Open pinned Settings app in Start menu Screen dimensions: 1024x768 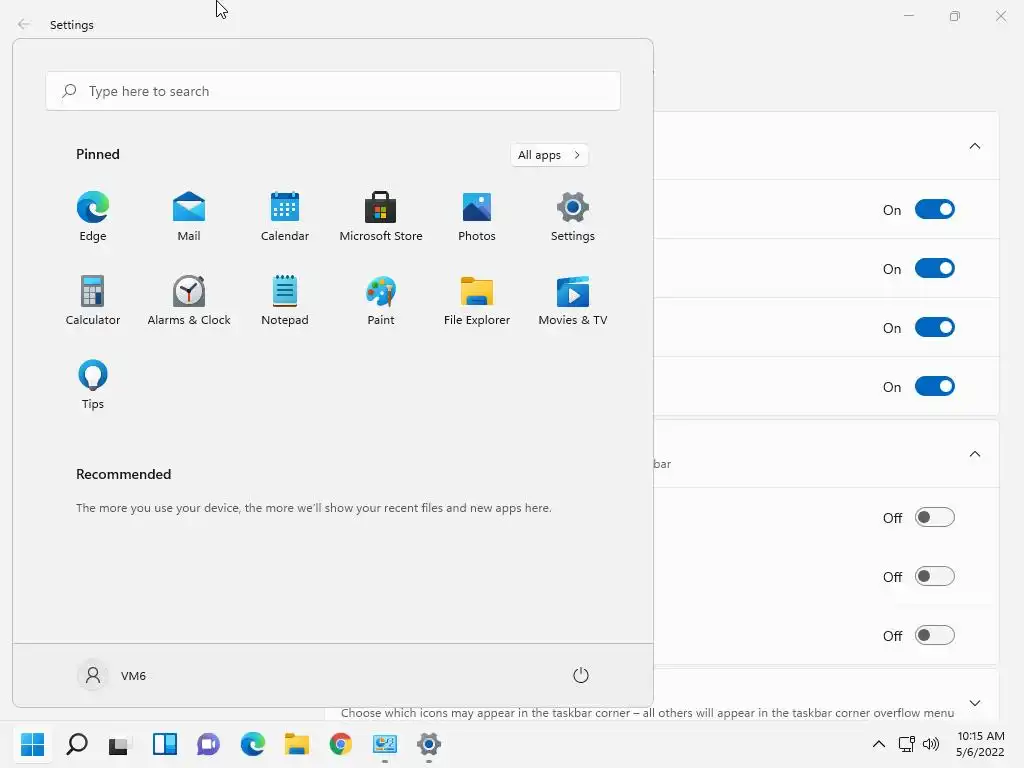click(x=573, y=217)
